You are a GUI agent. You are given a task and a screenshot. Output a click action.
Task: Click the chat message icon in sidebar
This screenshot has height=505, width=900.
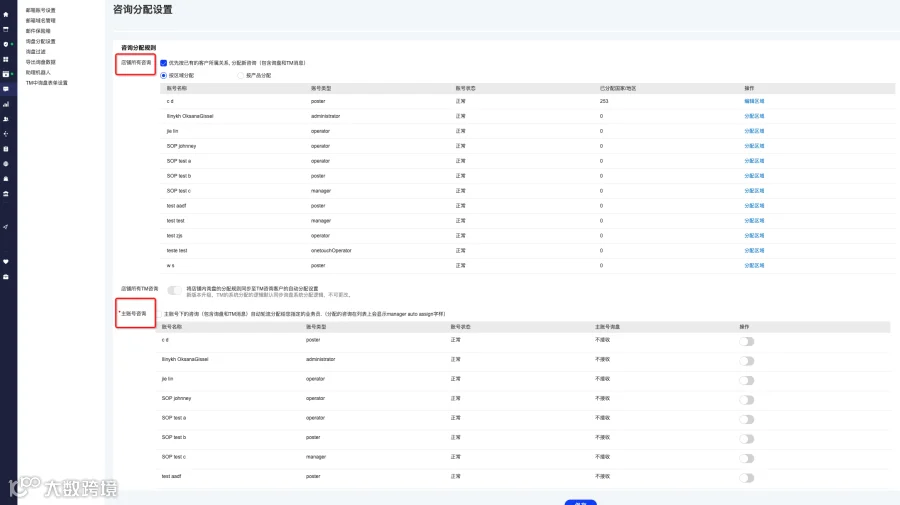tap(6, 89)
